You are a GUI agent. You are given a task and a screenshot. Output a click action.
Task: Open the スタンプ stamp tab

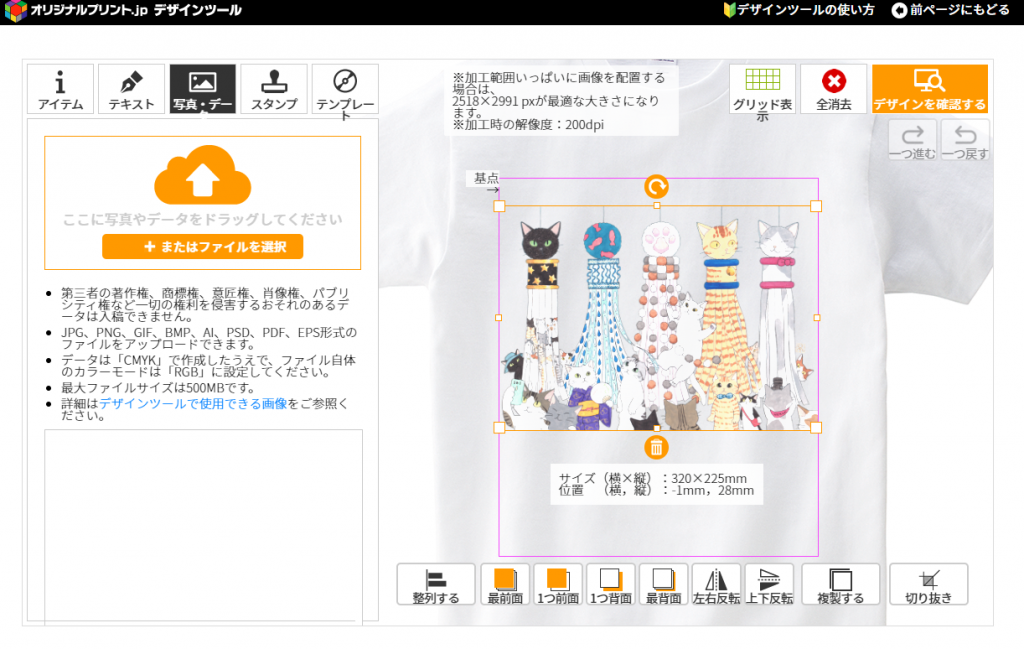tap(274, 89)
